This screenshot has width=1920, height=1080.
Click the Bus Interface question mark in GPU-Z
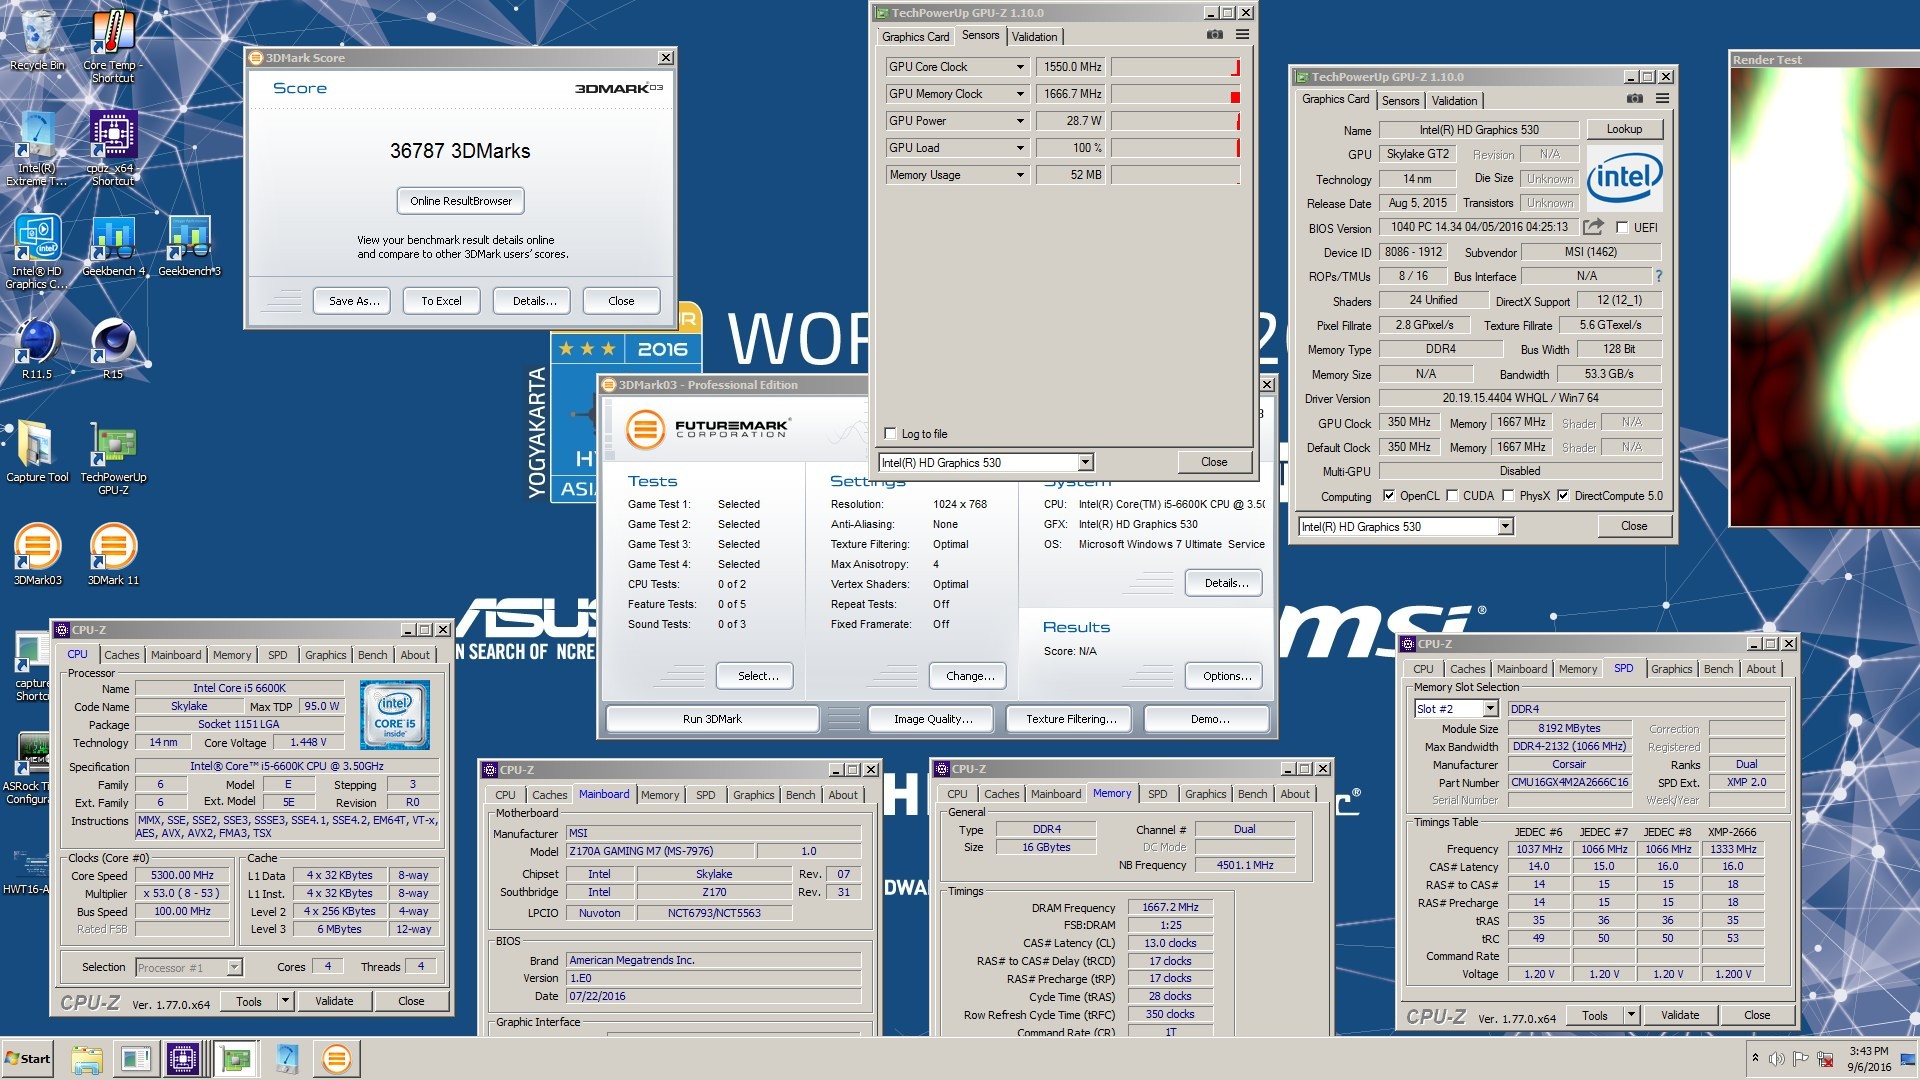[x=1658, y=276]
